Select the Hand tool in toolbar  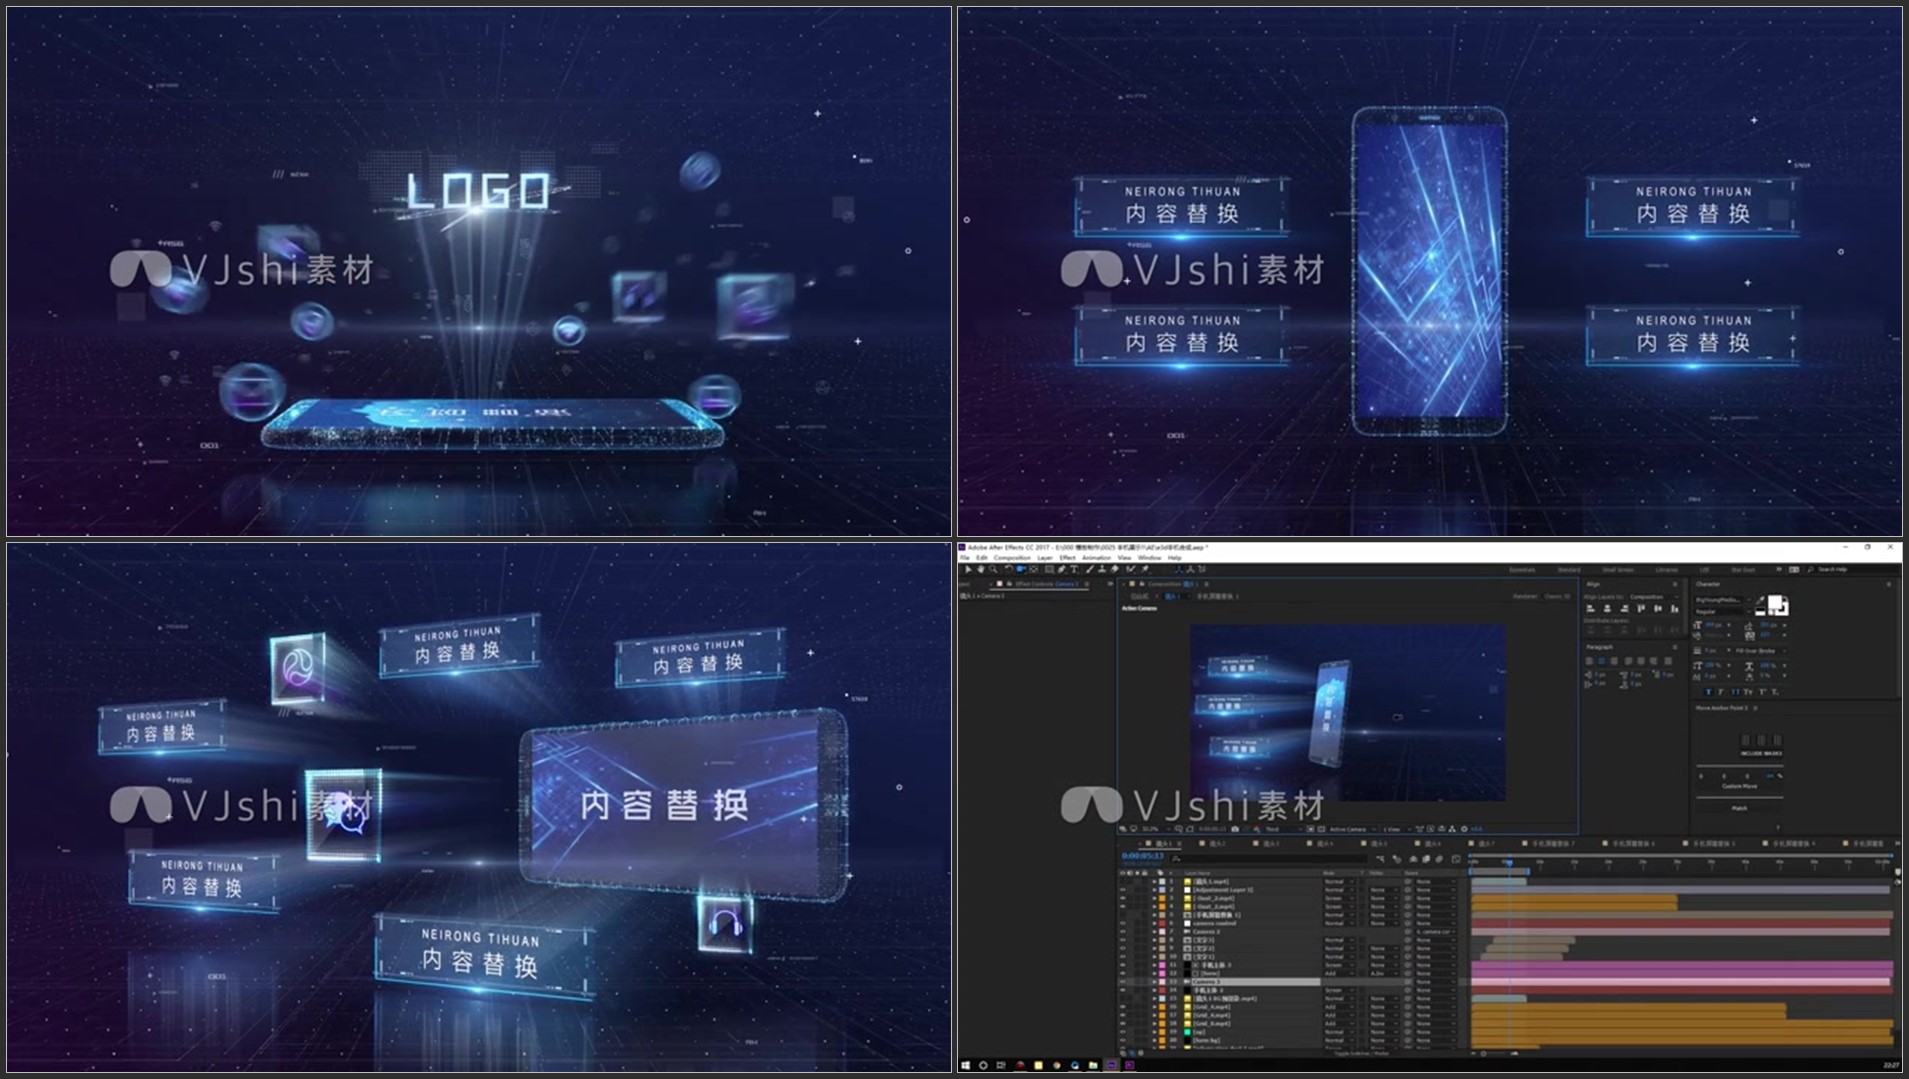pyautogui.click(x=980, y=570)
